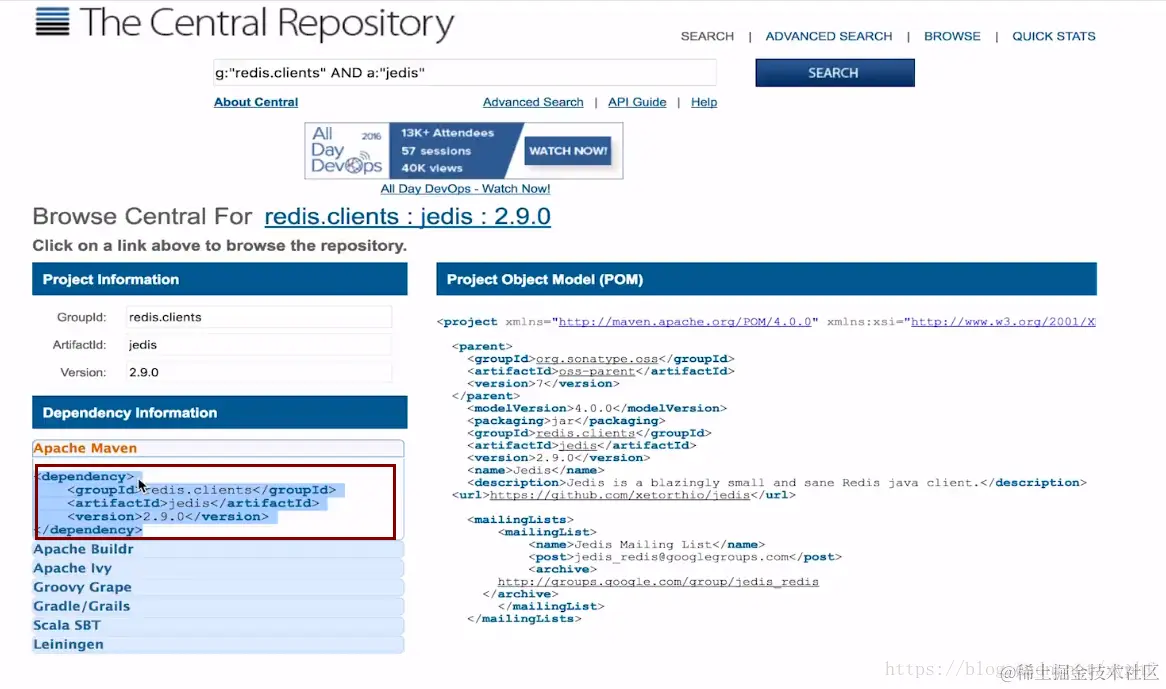The width and height of the screenshot is (1166, 689).
Task: Open the ADVANCED SEARCH navigation item
Action: 828,36
